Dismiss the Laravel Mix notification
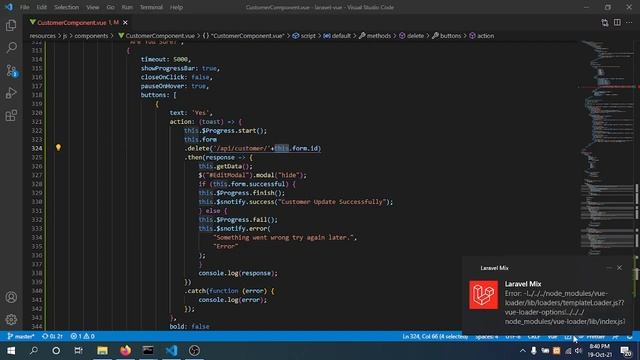 point(619,268)
